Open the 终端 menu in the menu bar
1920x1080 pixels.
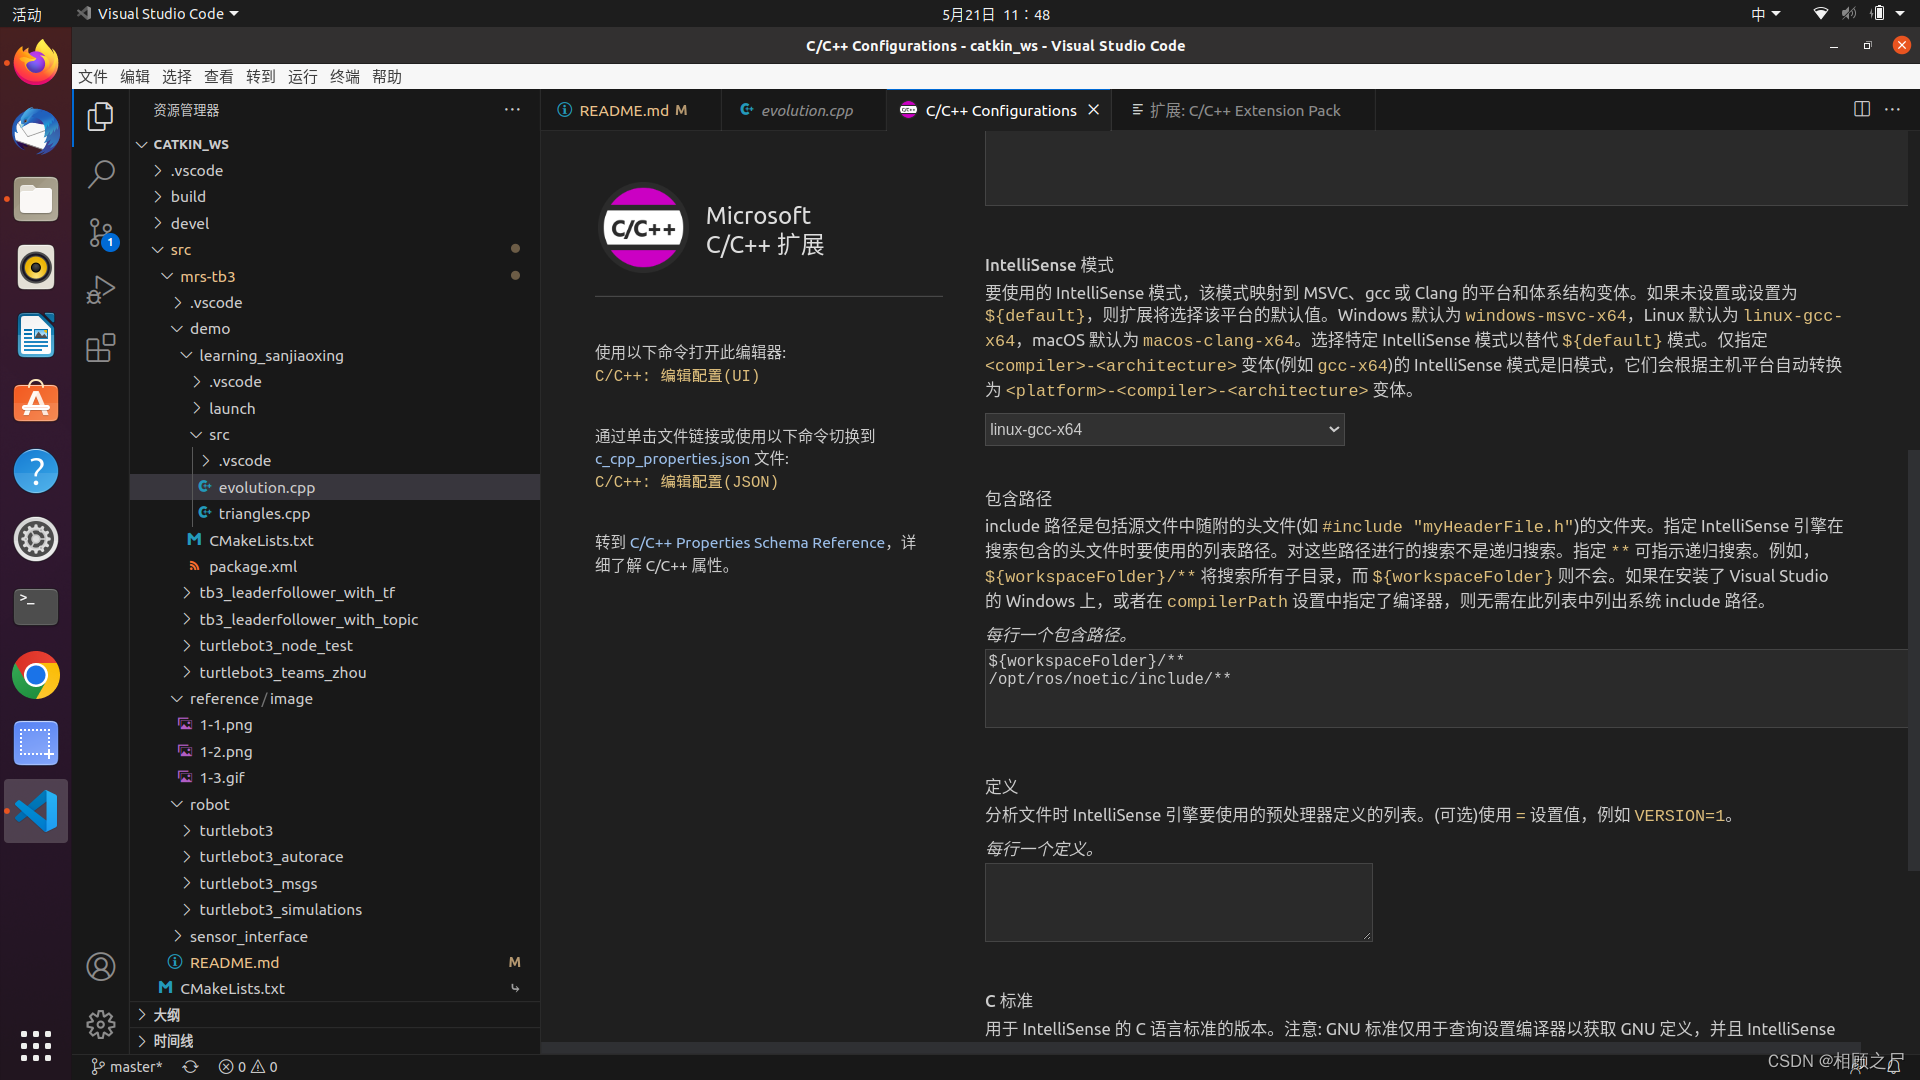345,76
